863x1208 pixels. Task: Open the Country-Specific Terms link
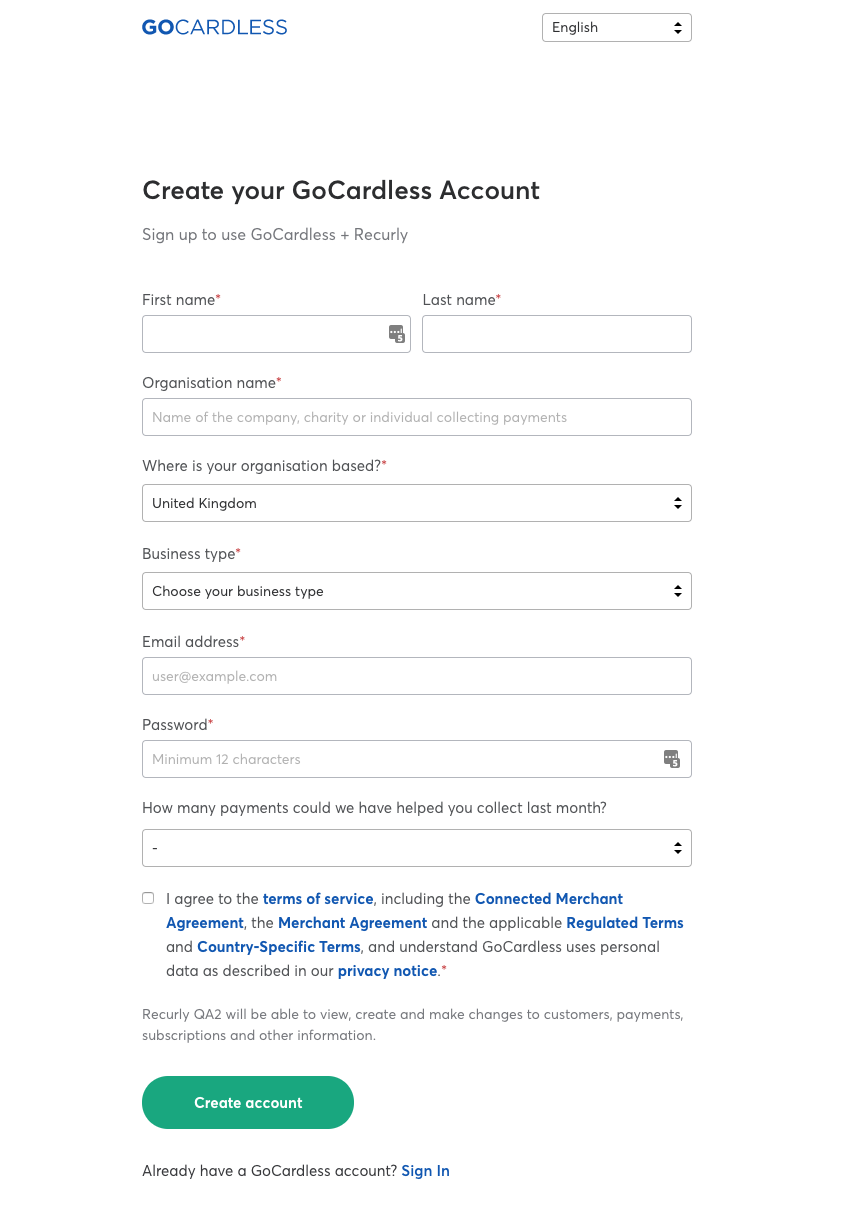278,947
